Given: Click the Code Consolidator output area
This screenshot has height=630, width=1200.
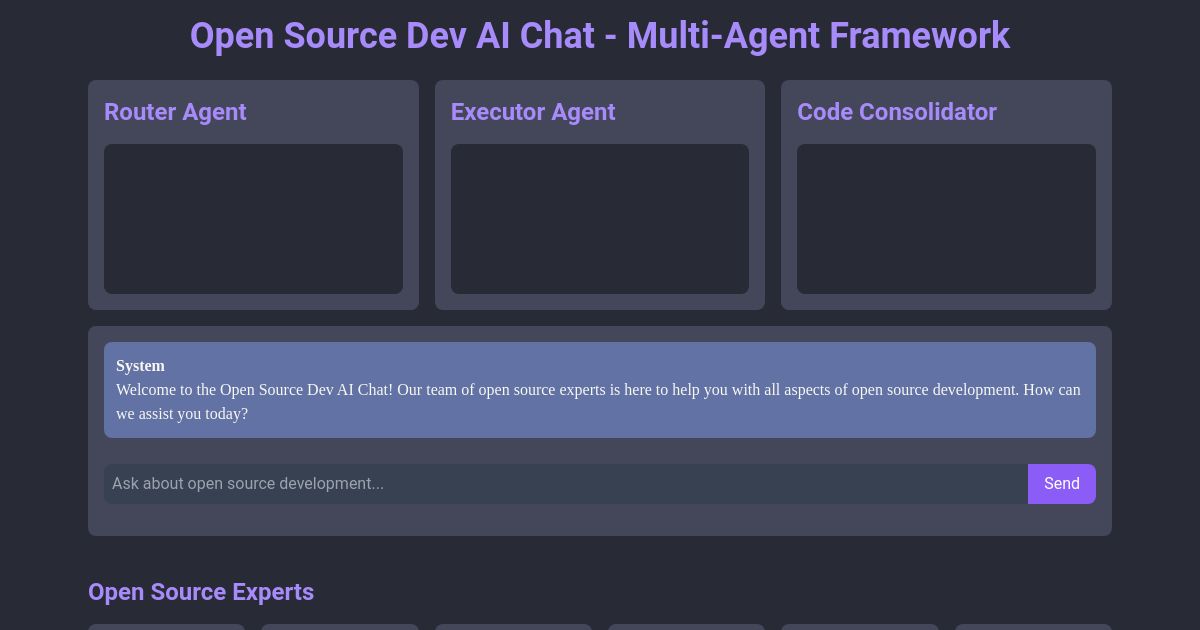Looking at the screenshot, I should pyautogui.click(x=946, y=219).
